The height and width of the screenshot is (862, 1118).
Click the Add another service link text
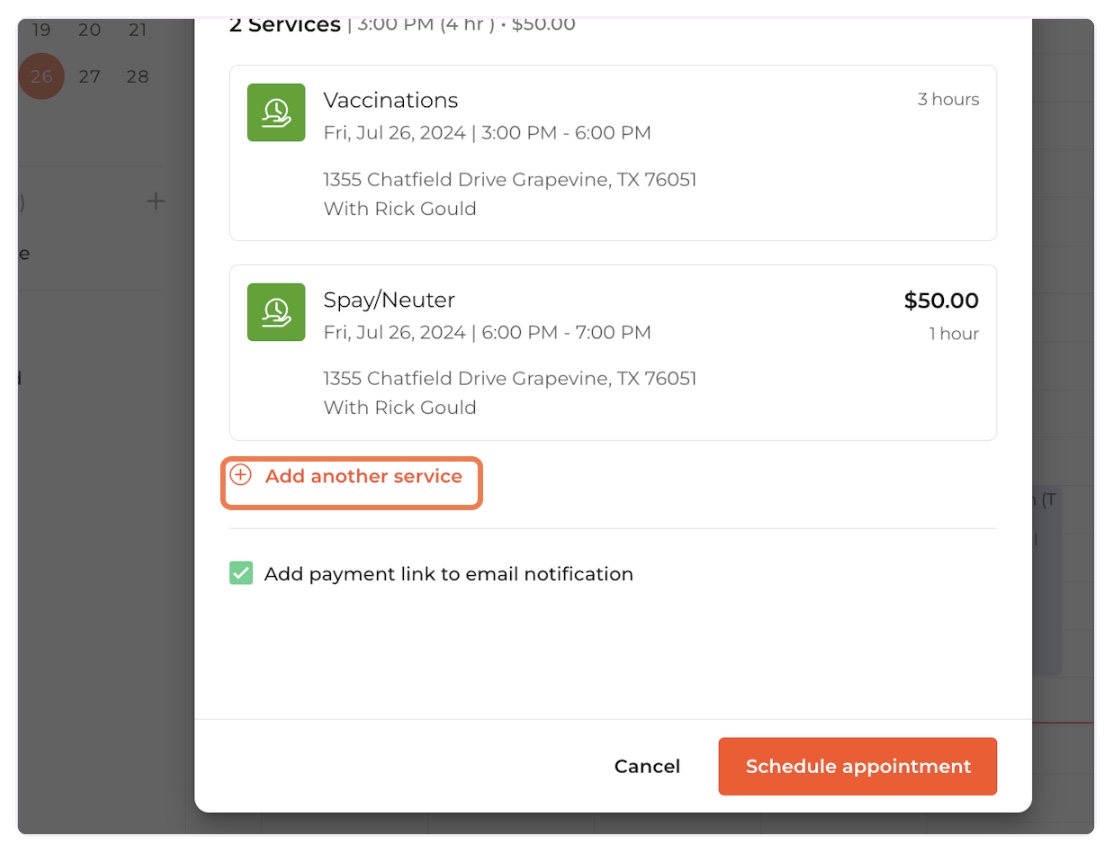pos(363,477)
